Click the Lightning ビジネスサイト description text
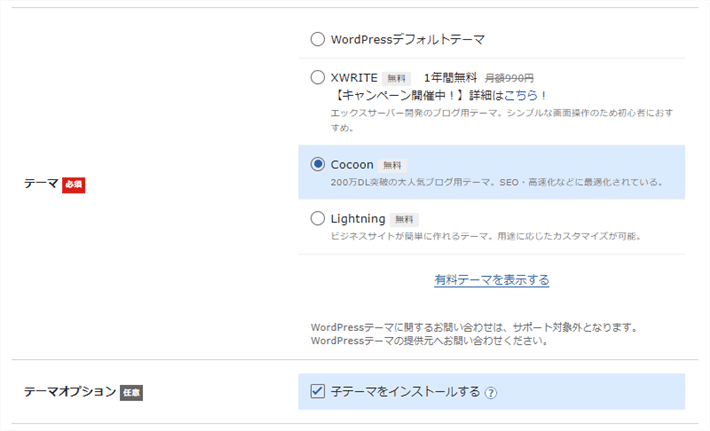This screenshot has width=710, height=431. tap(485, 237)
